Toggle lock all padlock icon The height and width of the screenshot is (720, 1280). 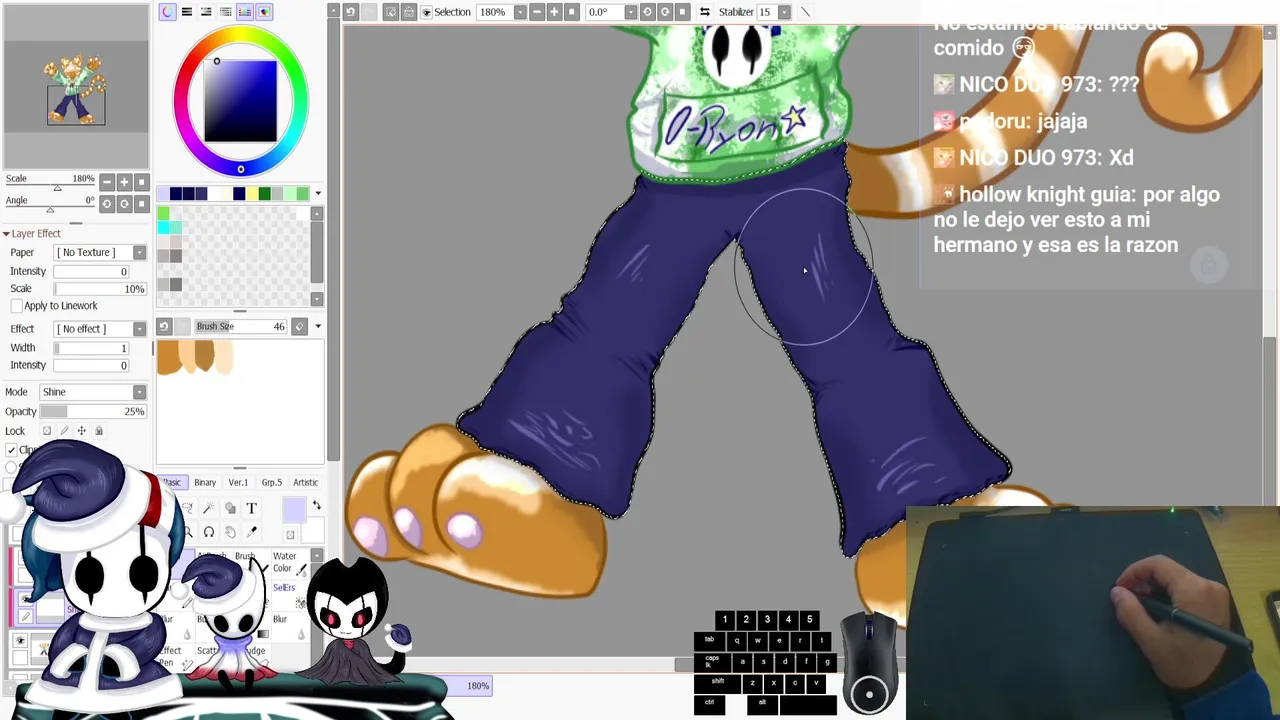tap(98, 431)
